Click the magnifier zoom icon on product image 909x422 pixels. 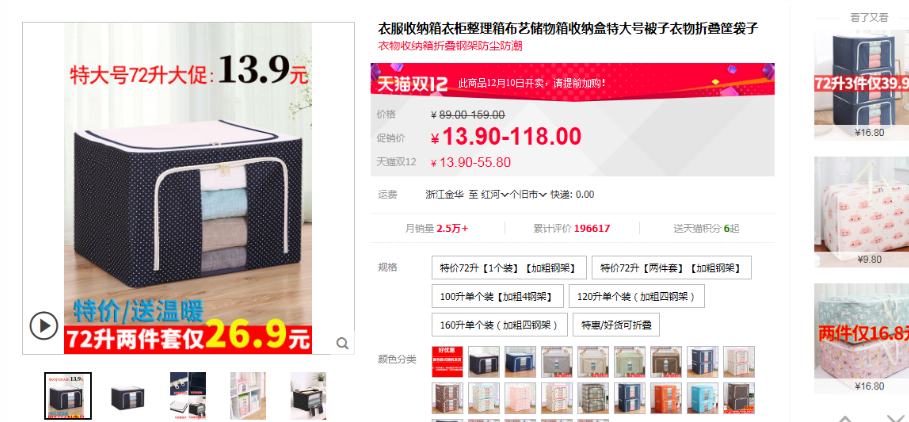343,344
